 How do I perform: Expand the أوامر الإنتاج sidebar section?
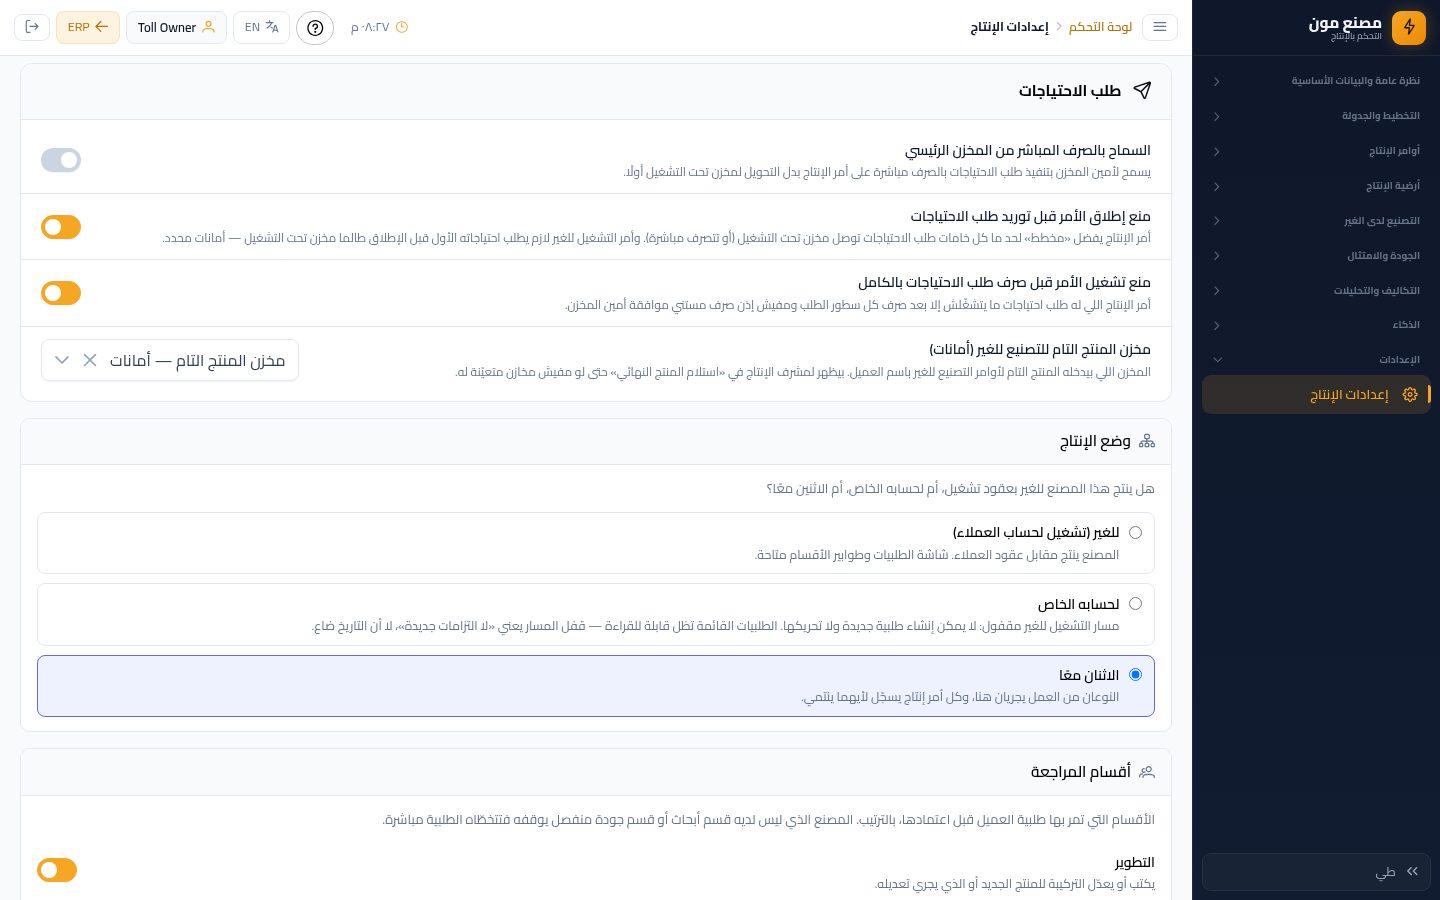(x=1316, y=151)
